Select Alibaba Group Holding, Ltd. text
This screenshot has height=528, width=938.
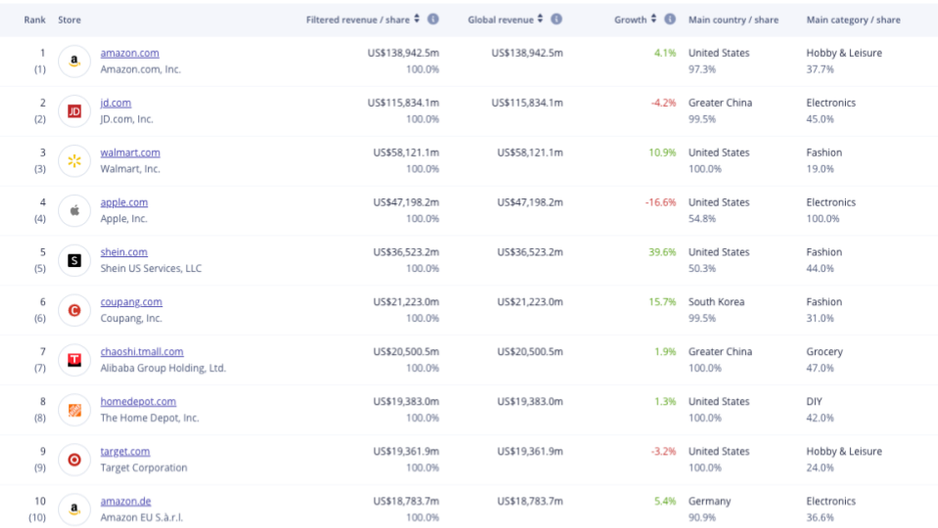point(163,368)
